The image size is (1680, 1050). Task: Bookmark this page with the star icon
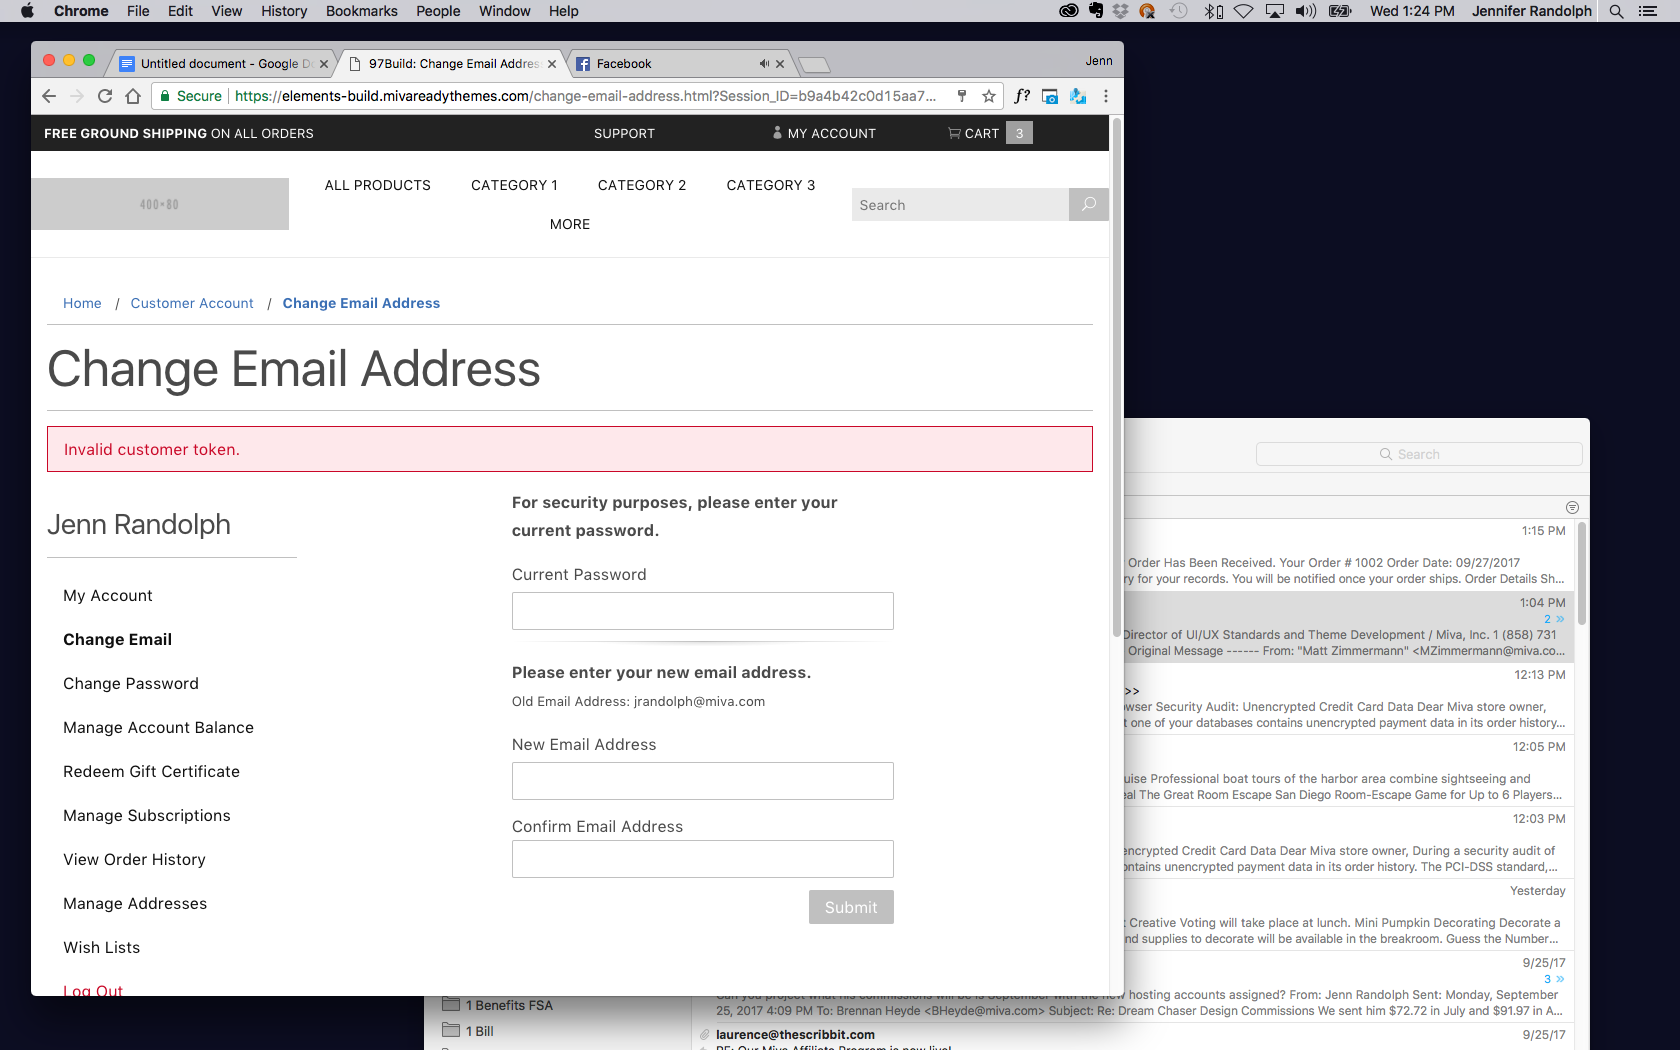coord(989,96)
